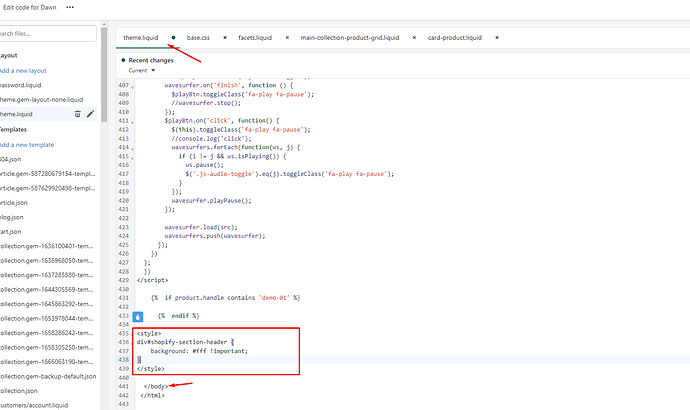Close the facets.liquid tab
The height and width of the screenshot is (410, 690).
pyautogui.click(x=287, y=37)
